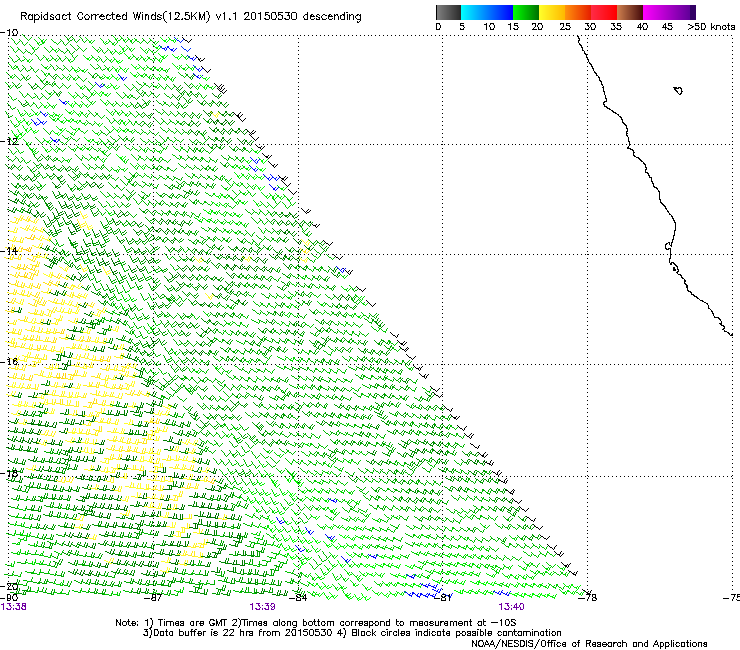Image resolution: width=740 pixels, height=650 pixels.
Task: Click the '-78' longitude axis label
Action: tap(588, 598)
